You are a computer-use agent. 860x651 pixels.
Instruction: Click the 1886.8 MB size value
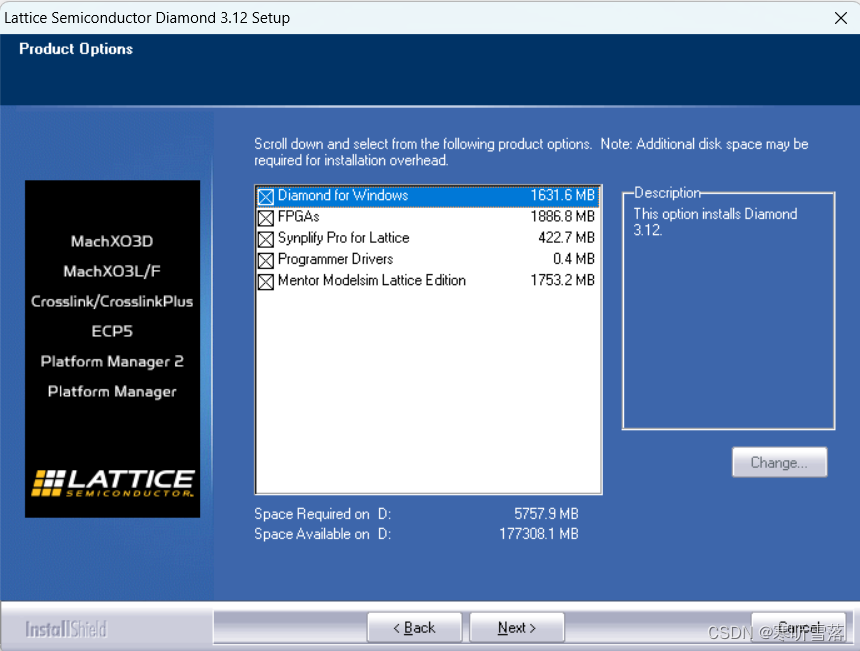(x=562, y=217)
